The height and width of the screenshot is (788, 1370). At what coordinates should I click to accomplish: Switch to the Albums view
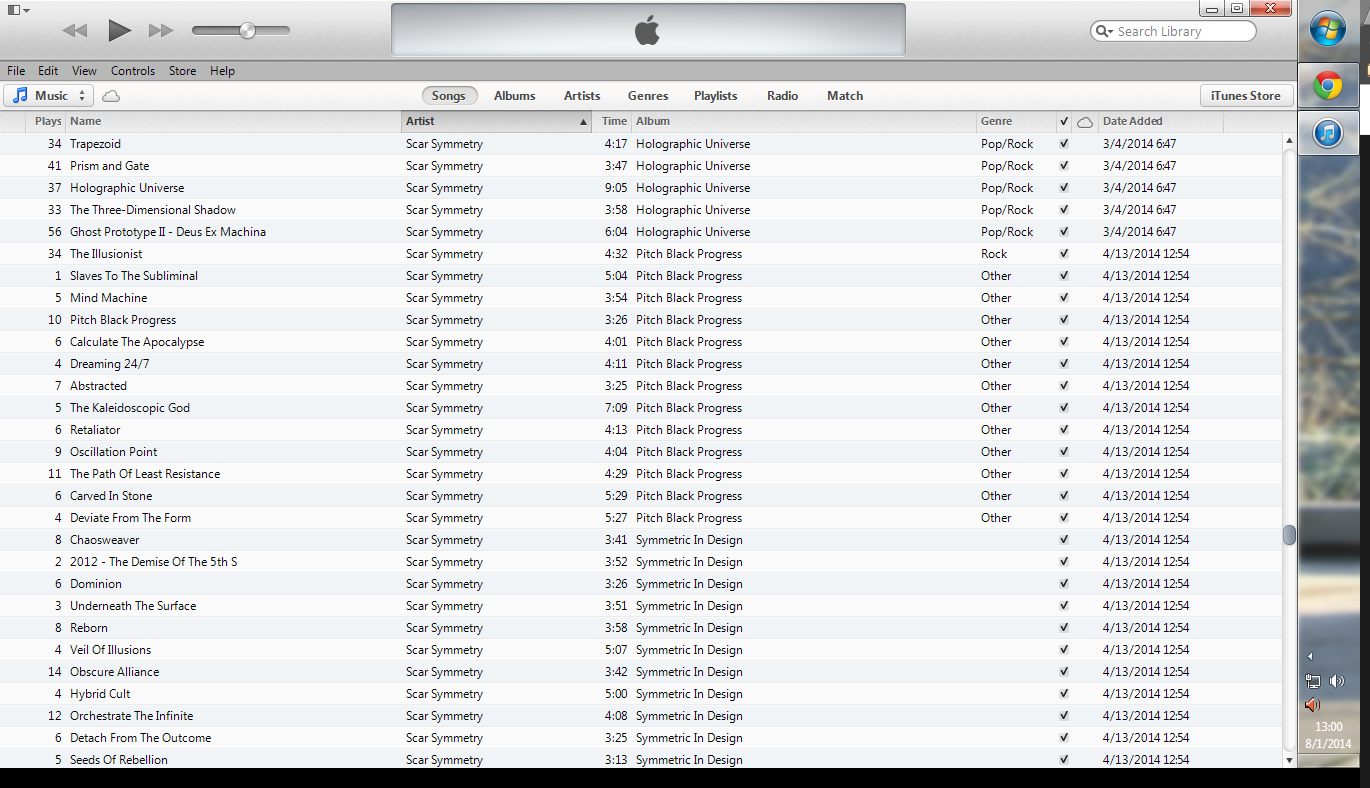point(515,96)
